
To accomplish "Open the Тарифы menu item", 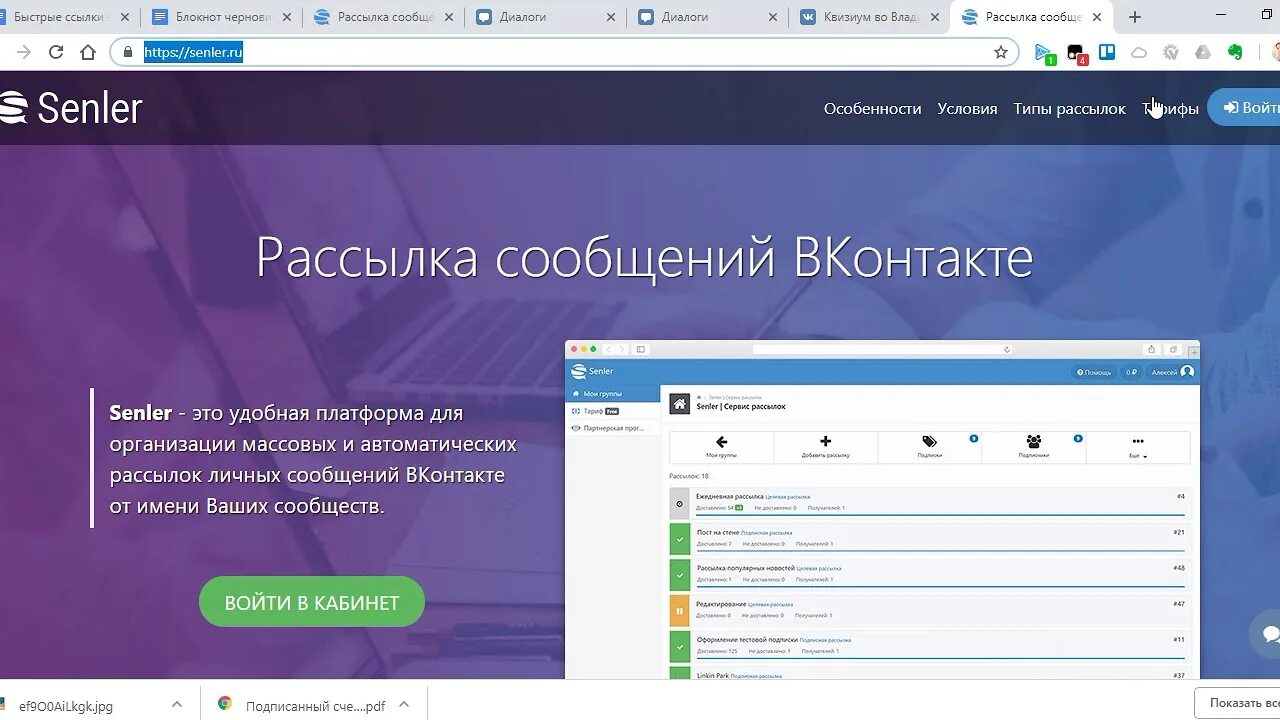I will [1170, 108].
